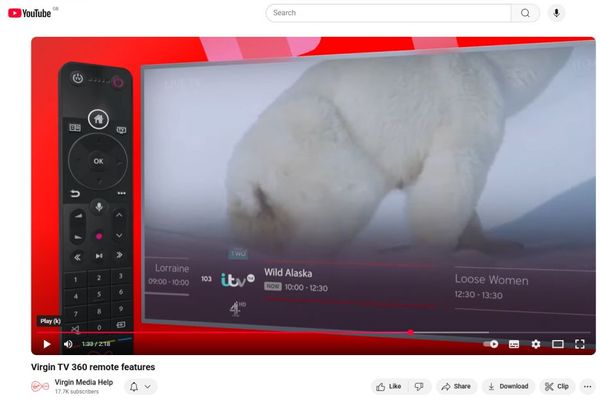
Task: Like the video
Action: point(388,386)
